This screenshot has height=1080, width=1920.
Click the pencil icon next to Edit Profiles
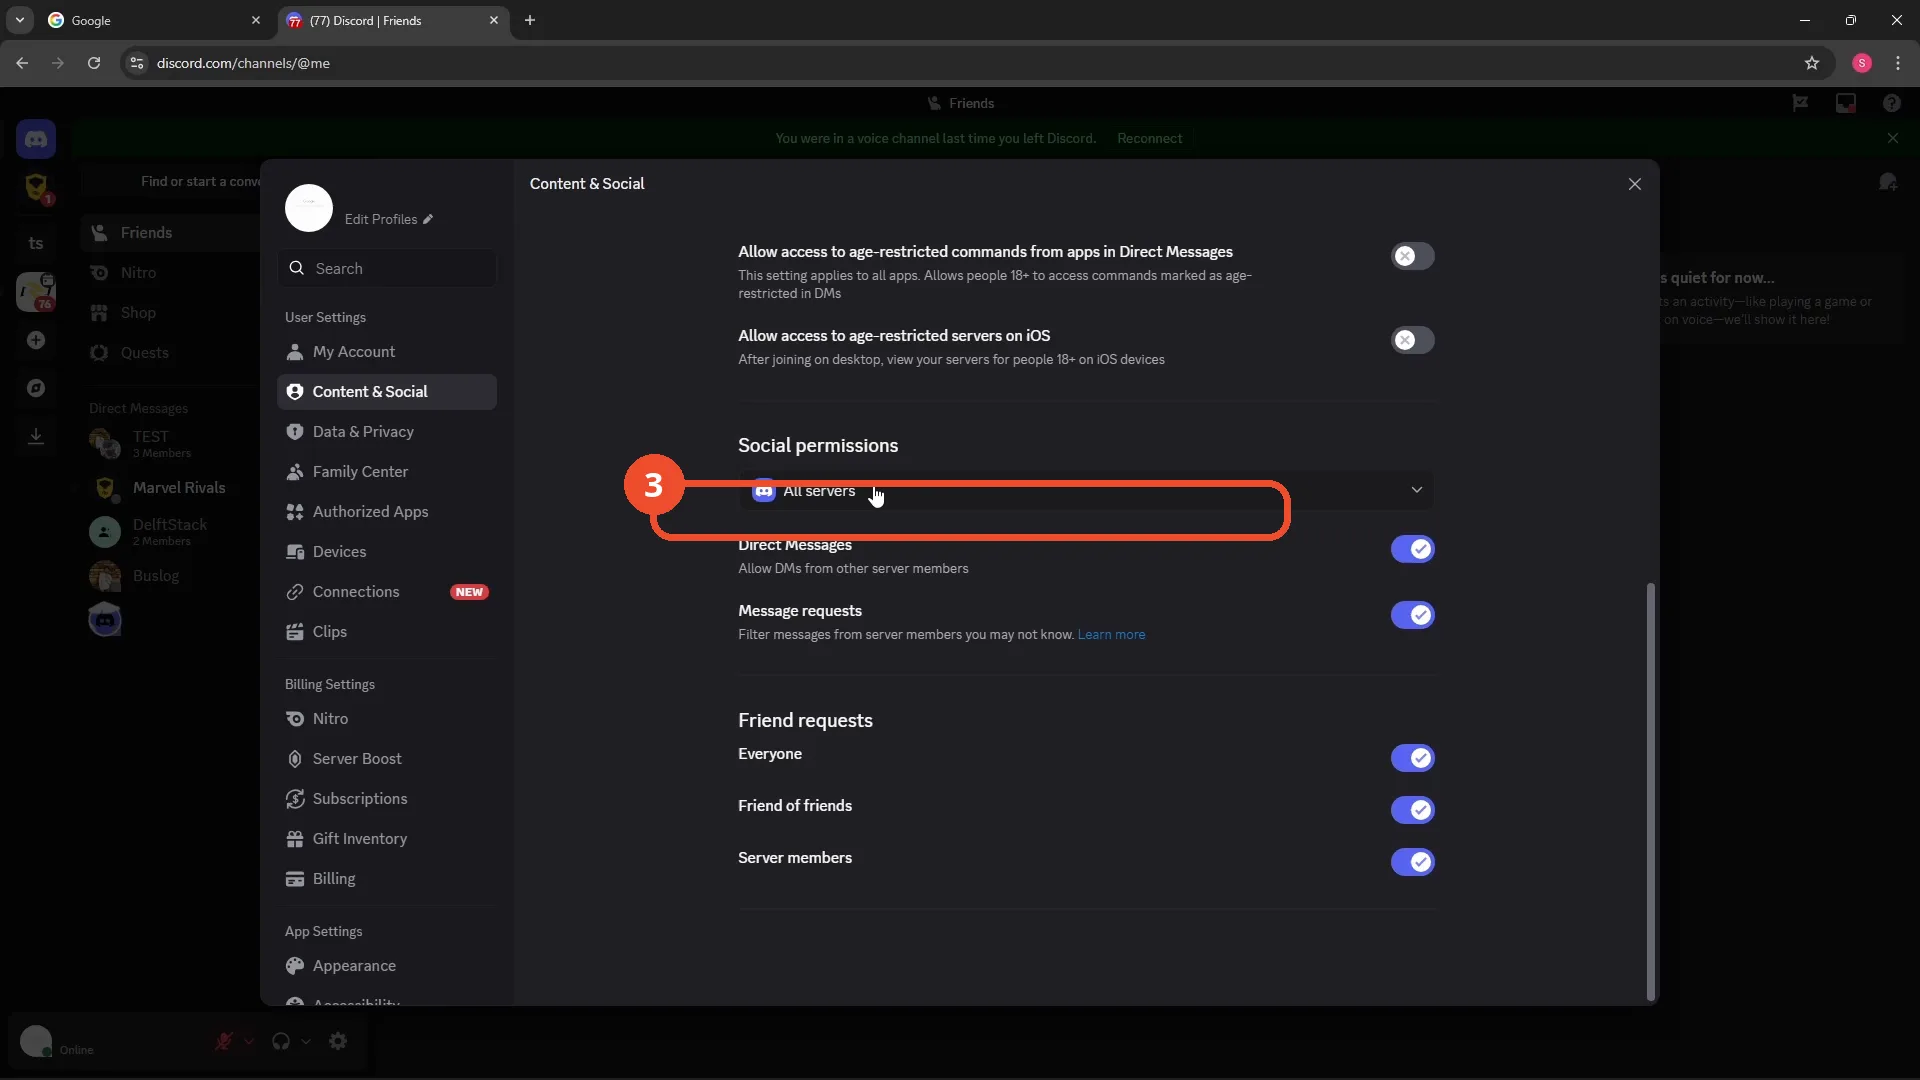(428, 219)
